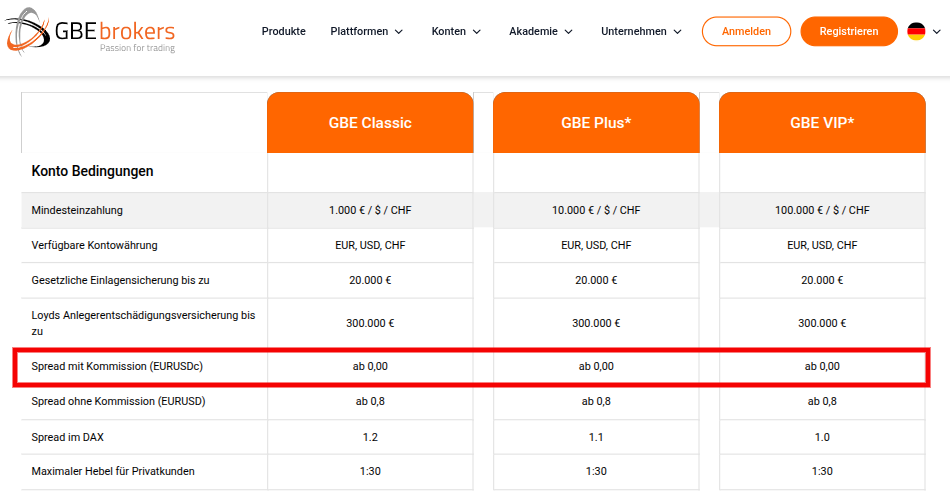Viewport: 950px width, 493px height.
Task: Click 20.000 € under GBE Classic
Action: tap(370, 280)
